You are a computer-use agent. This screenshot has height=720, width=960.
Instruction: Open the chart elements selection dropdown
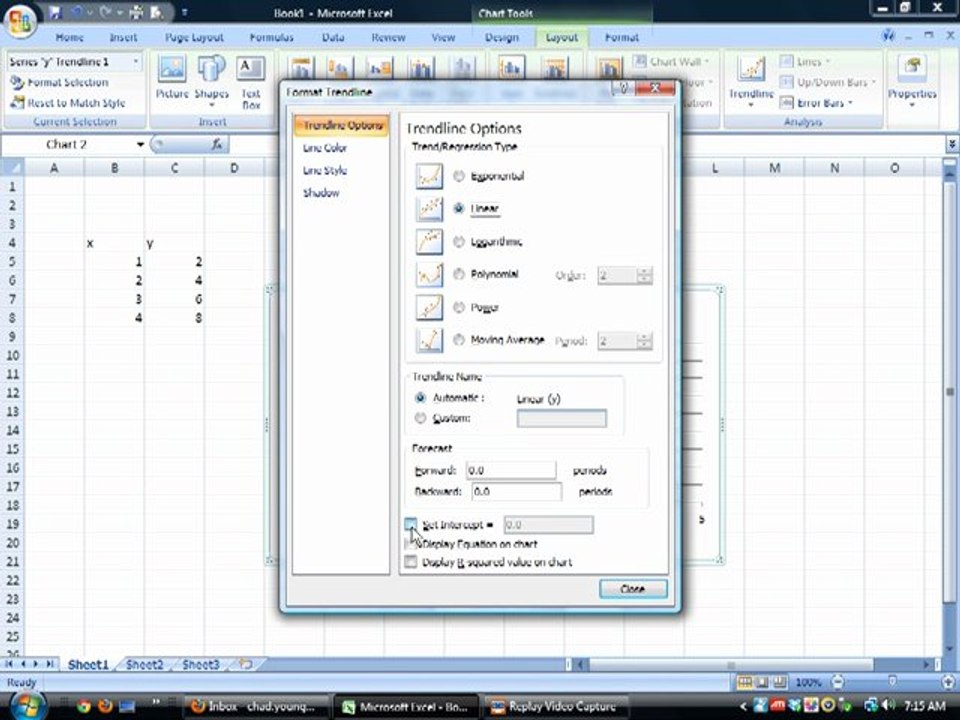coord(135,62)
